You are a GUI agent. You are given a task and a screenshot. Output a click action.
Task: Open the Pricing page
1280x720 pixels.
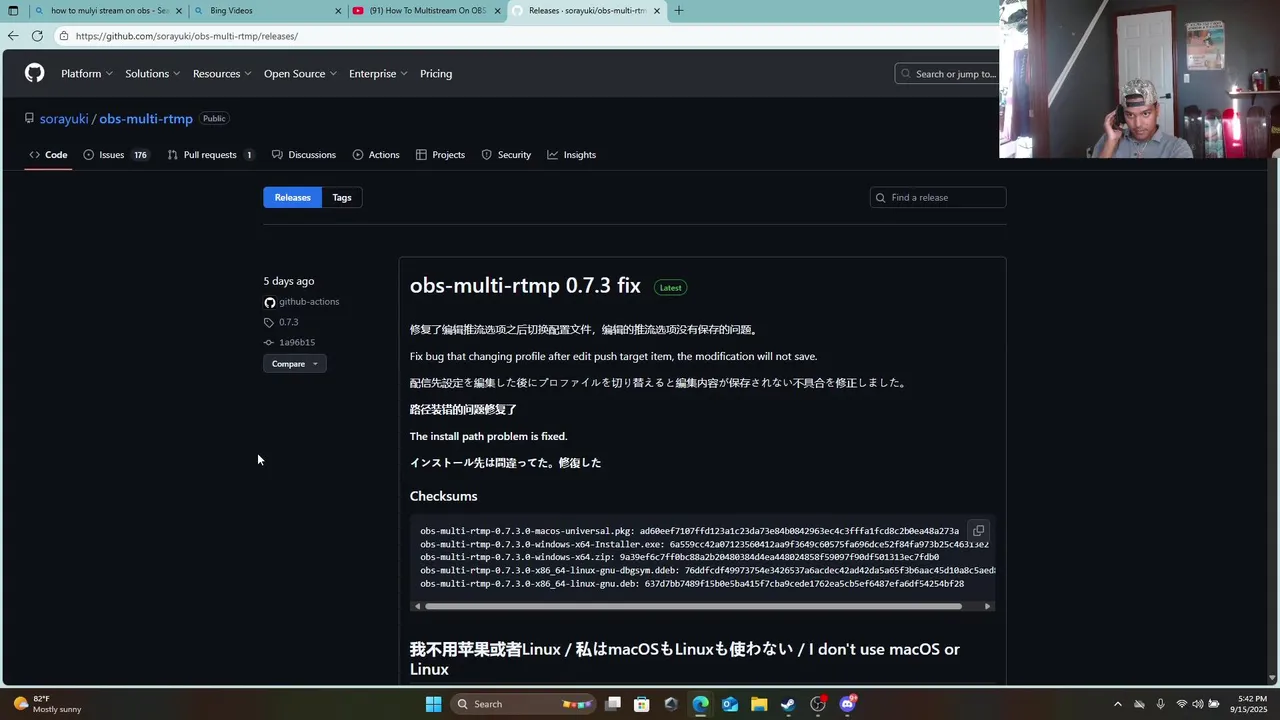(436, 74)
